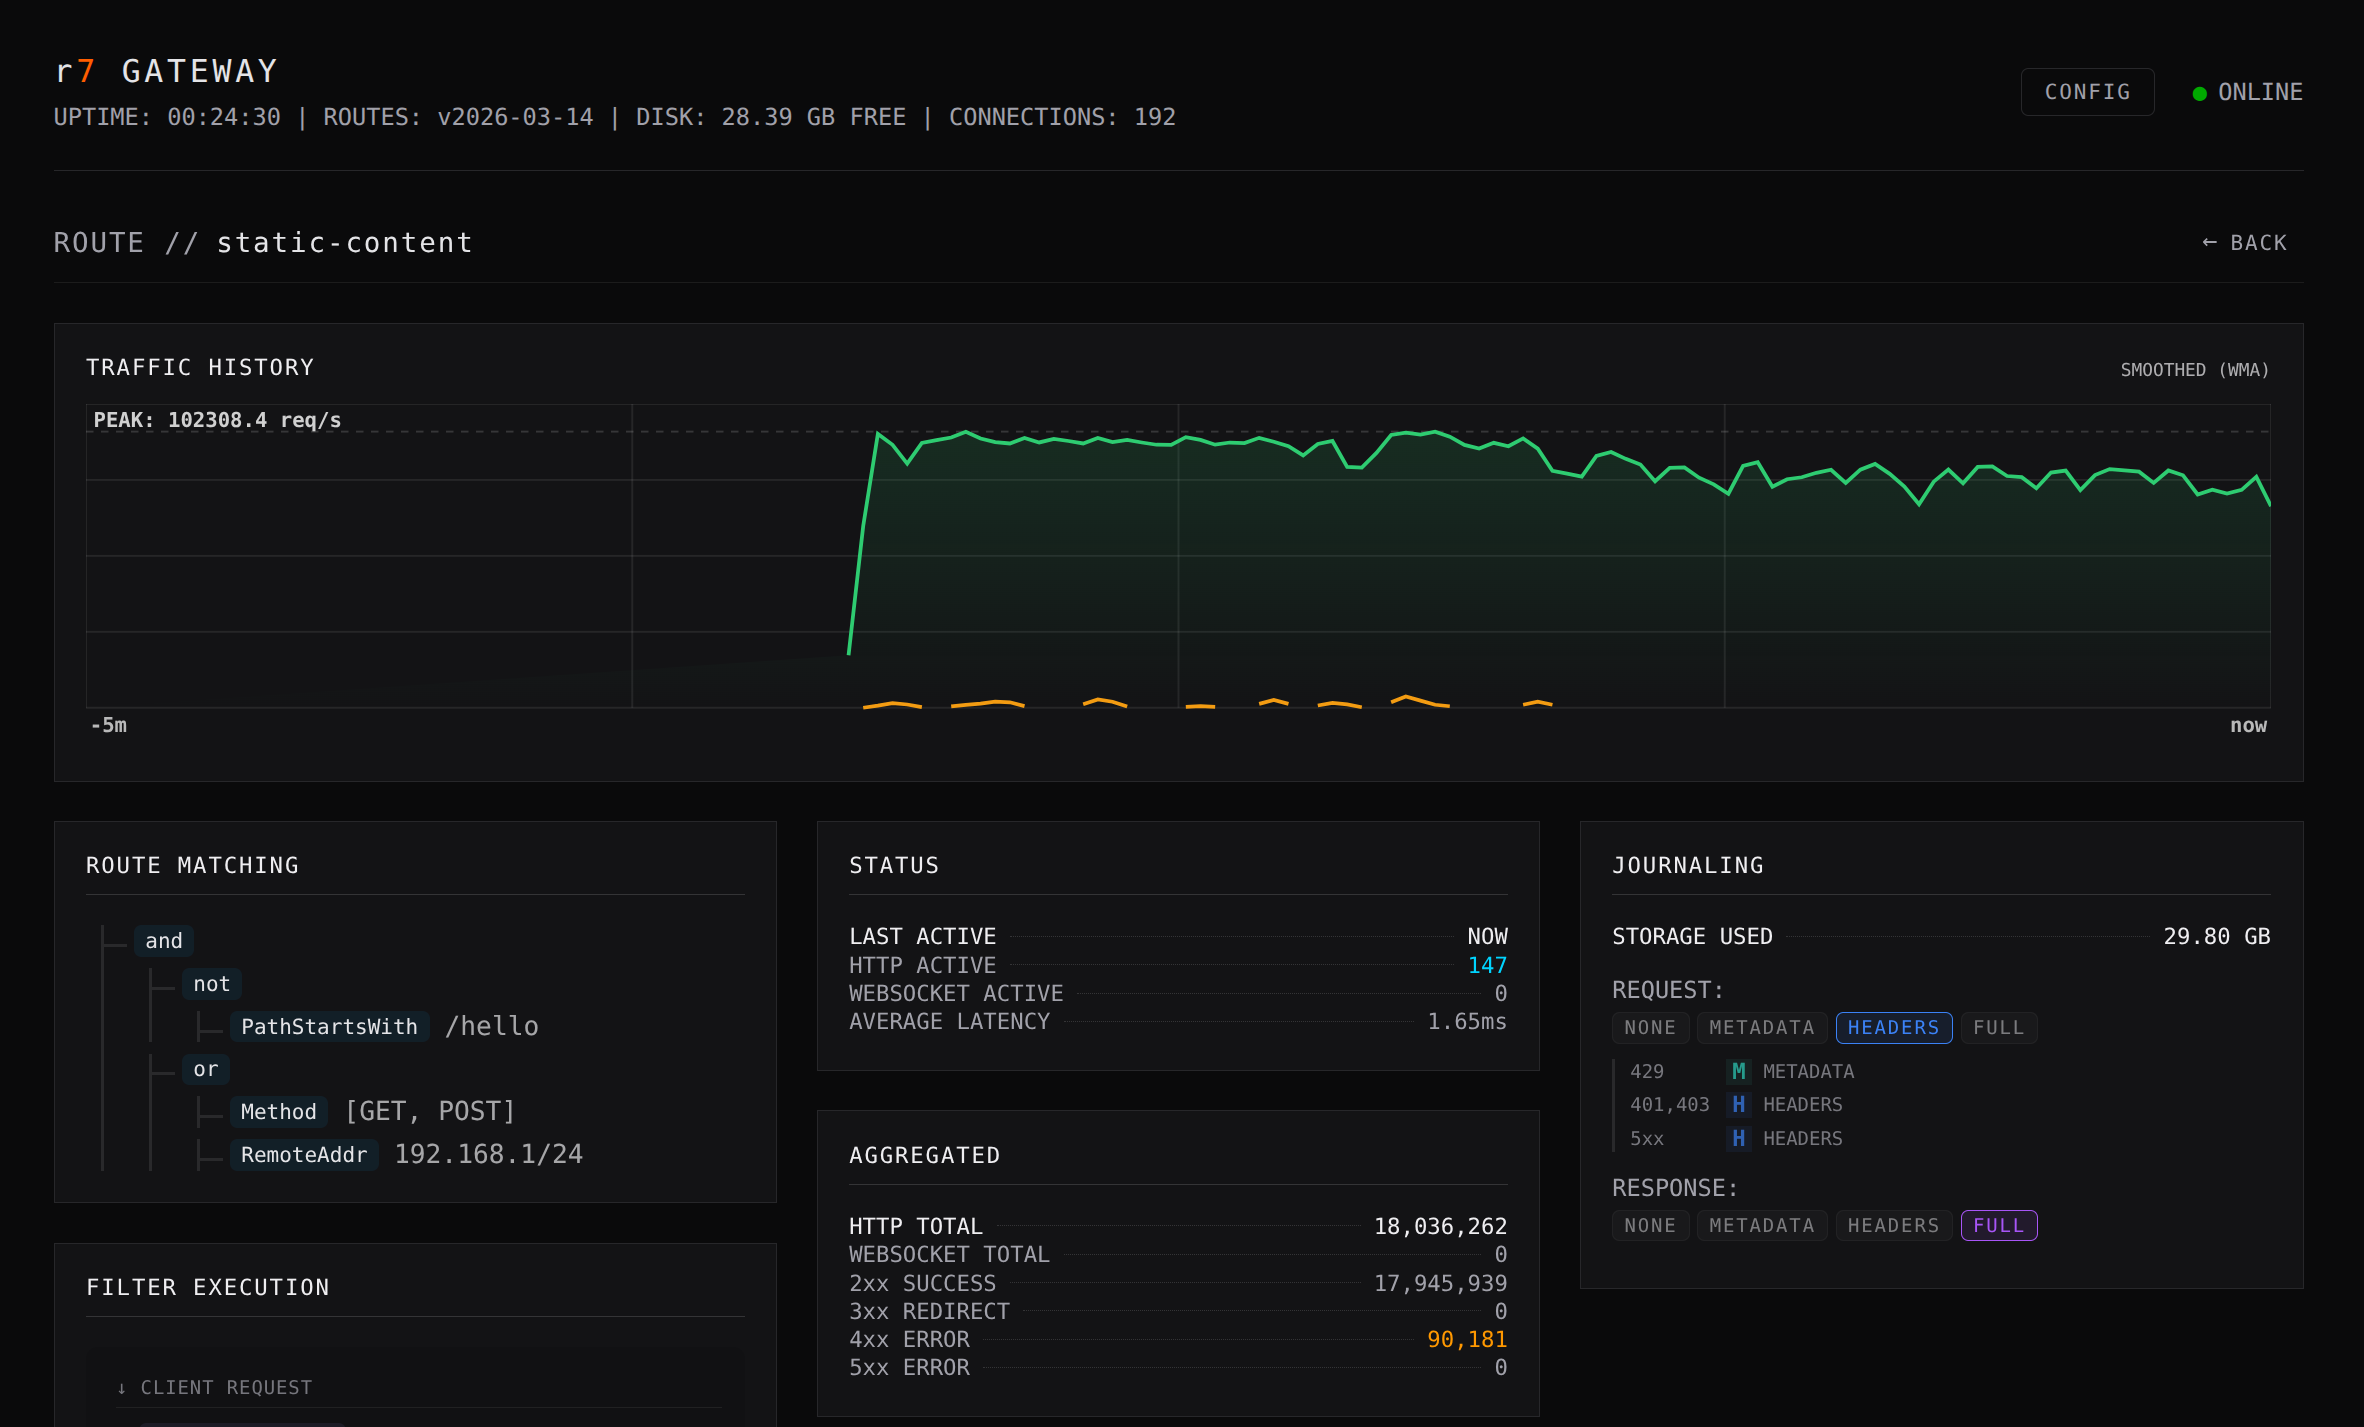Select response journaling METADATA

tap(1761, 1225)
